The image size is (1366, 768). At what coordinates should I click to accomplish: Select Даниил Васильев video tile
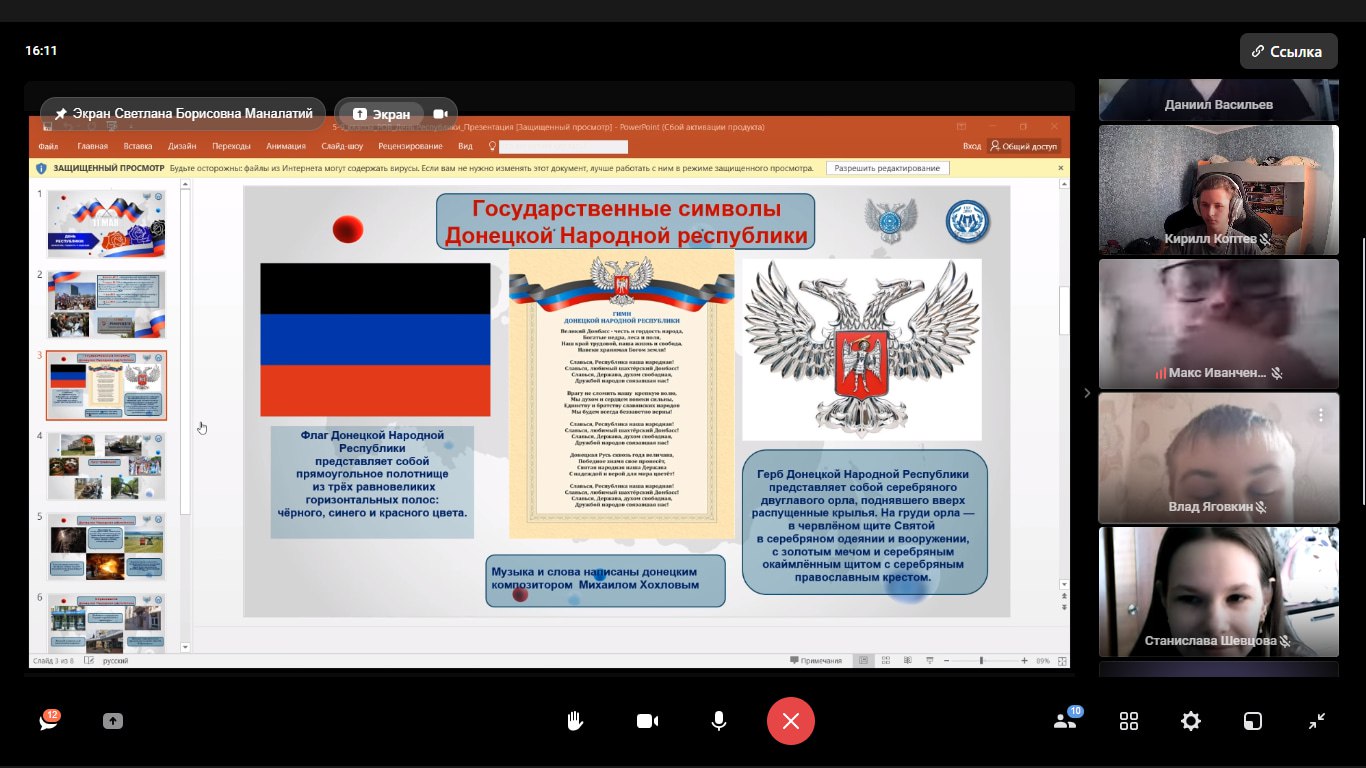[x=1218, y=100]
